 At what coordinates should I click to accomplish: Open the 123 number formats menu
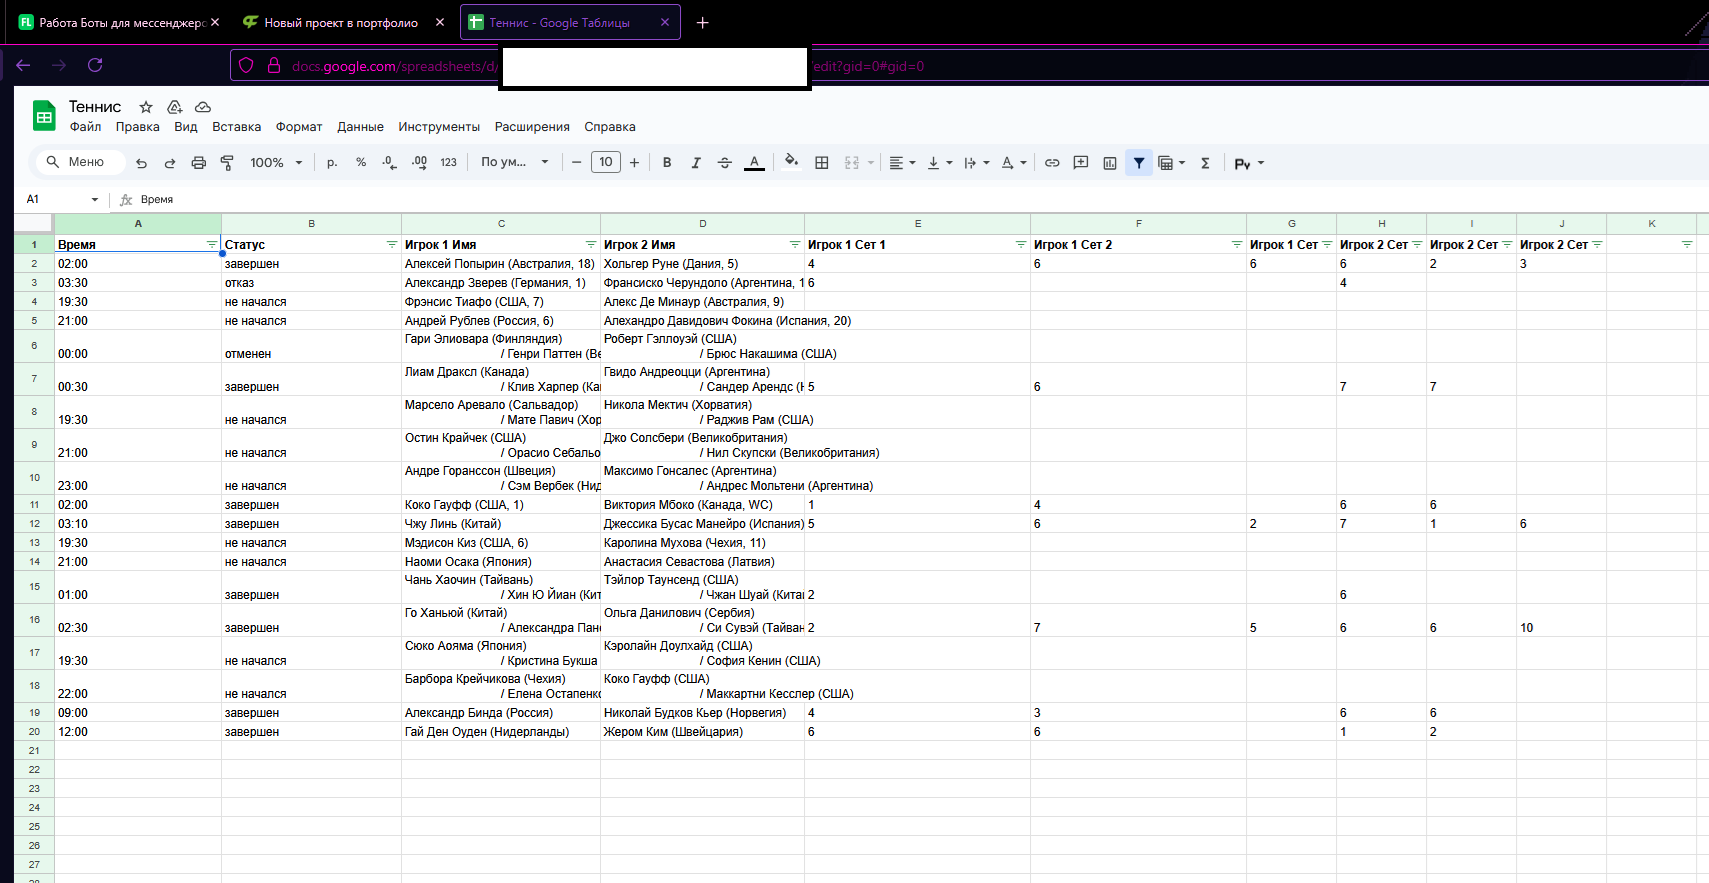(x=449, y=163)
